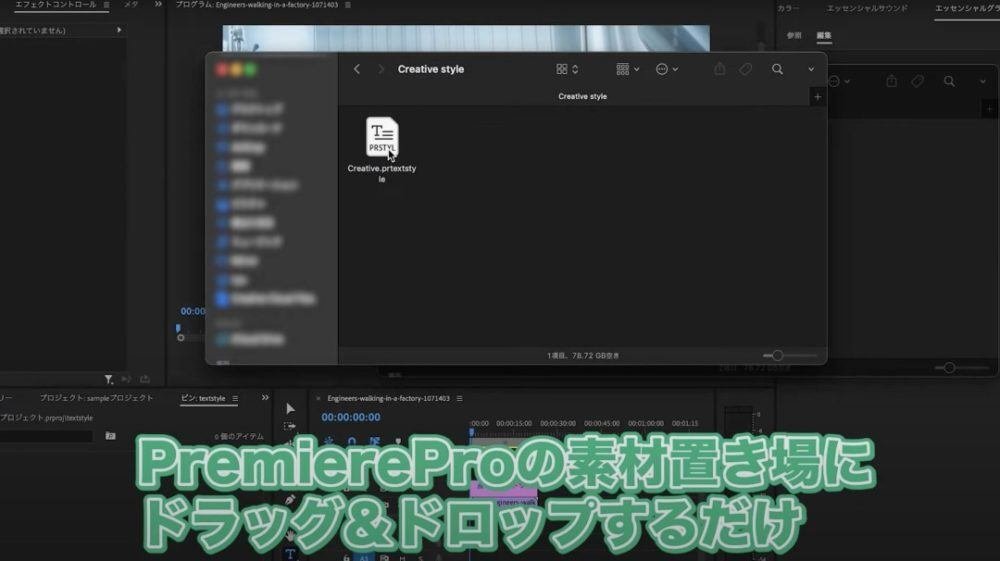This screenshot has width=1000, height=561.
Task: Select the Creative style tab in Finder
Action: point(582,96)
